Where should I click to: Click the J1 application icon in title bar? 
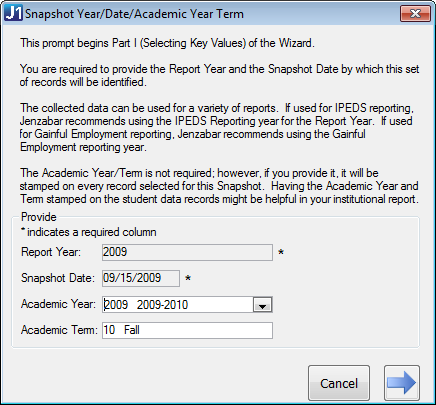[x=13, y=13]
